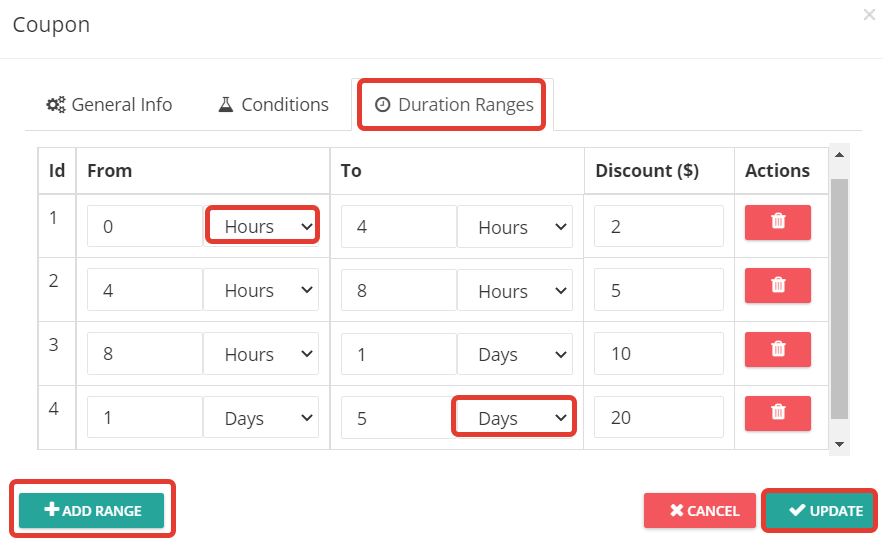Expand row 2 From unit Hours dropdown
883x543 pixels.
(x=261, y=290)
